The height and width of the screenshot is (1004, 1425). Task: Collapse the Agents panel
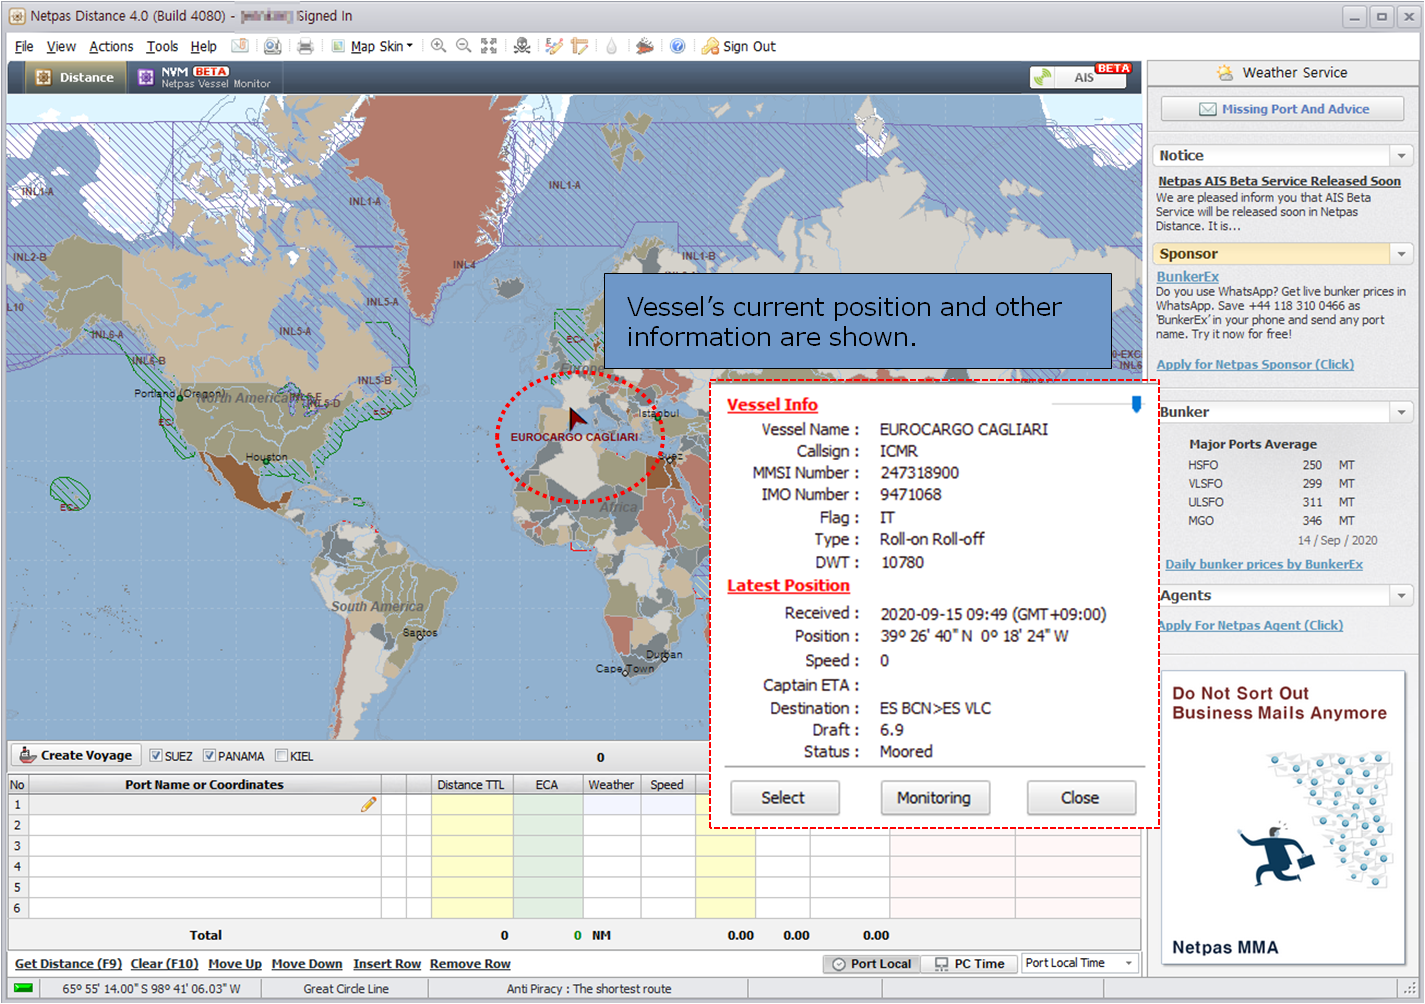[x=1402, y=596]
